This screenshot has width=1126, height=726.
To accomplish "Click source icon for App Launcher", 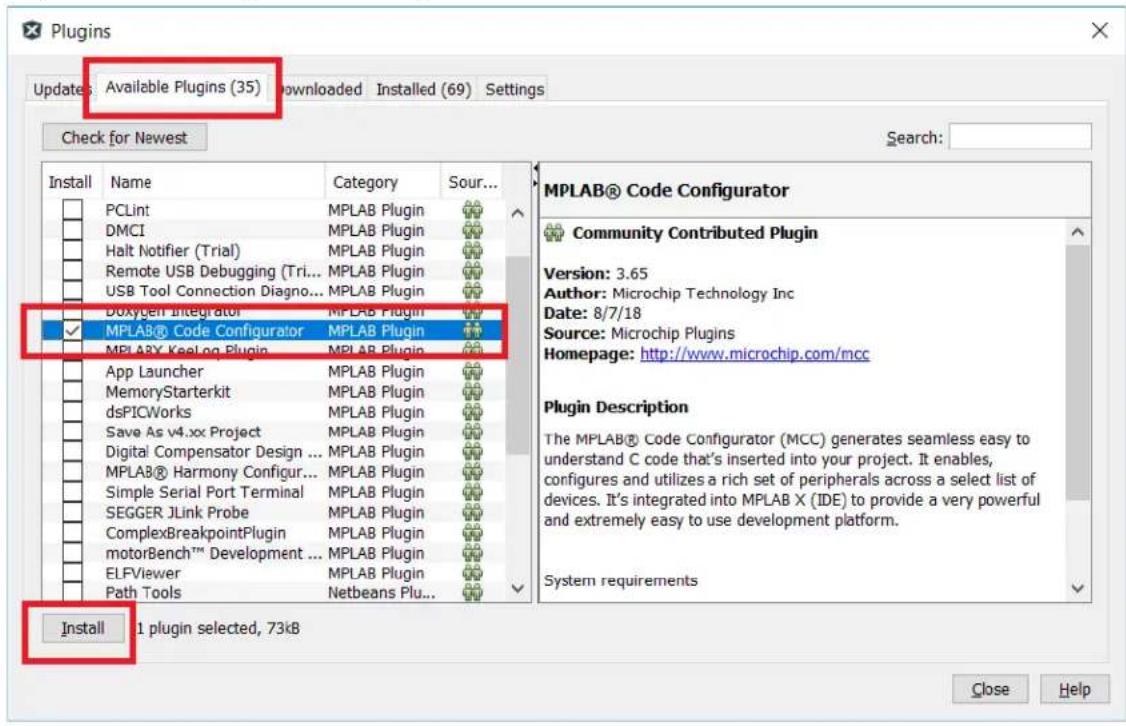I will (473, 371).
